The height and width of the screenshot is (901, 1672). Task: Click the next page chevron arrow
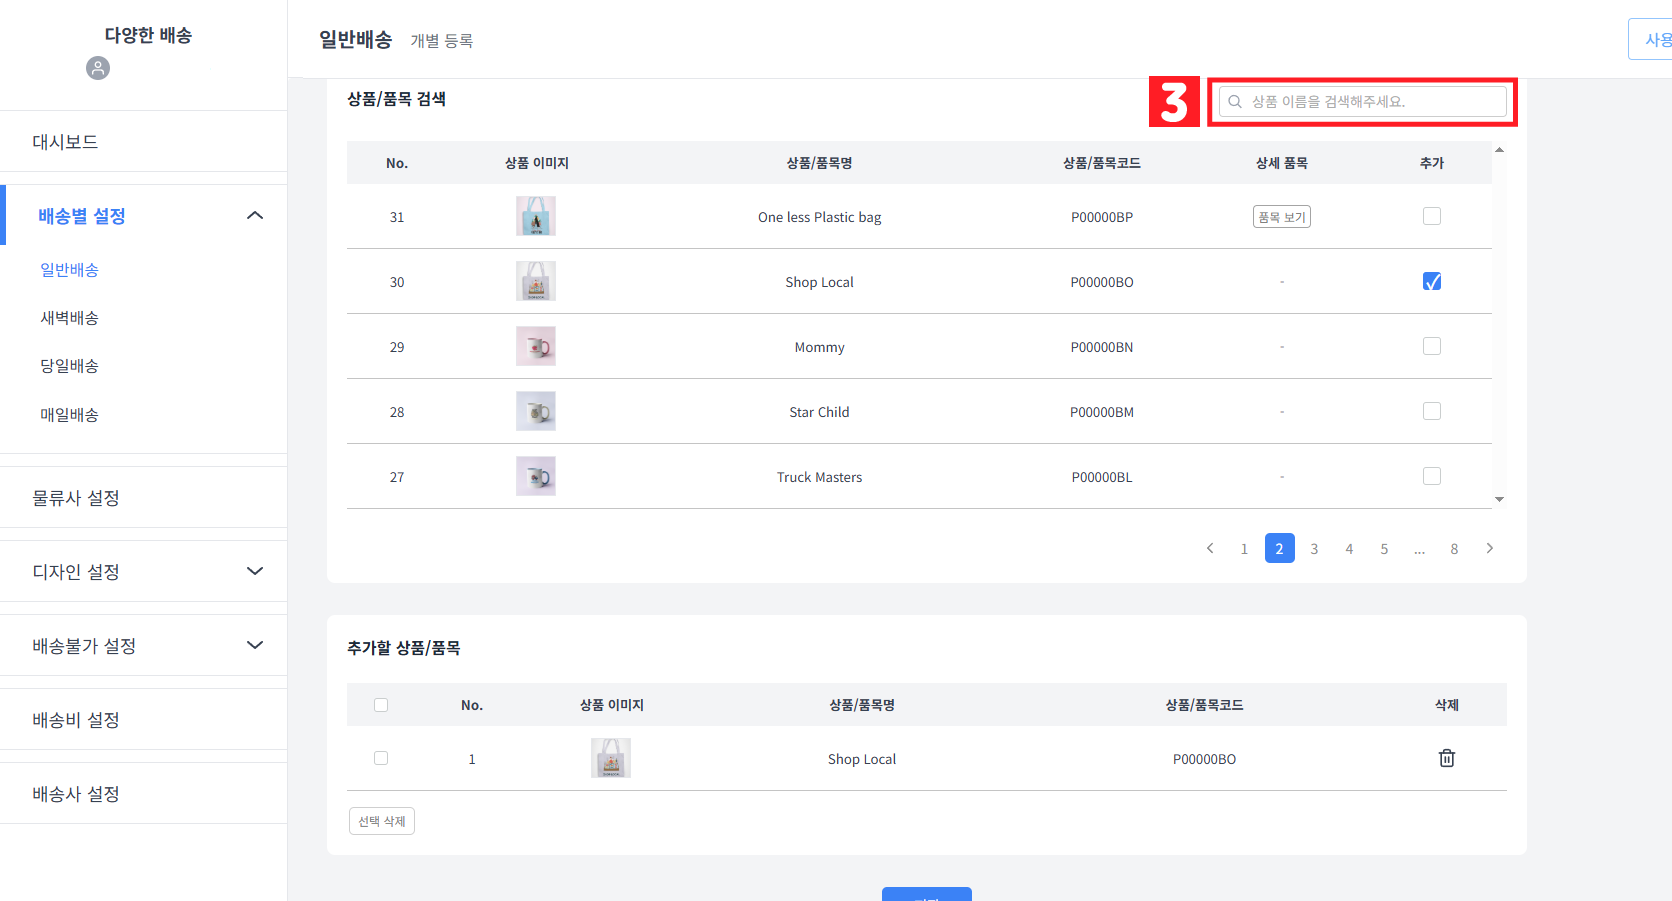(x=1489, y=548)
